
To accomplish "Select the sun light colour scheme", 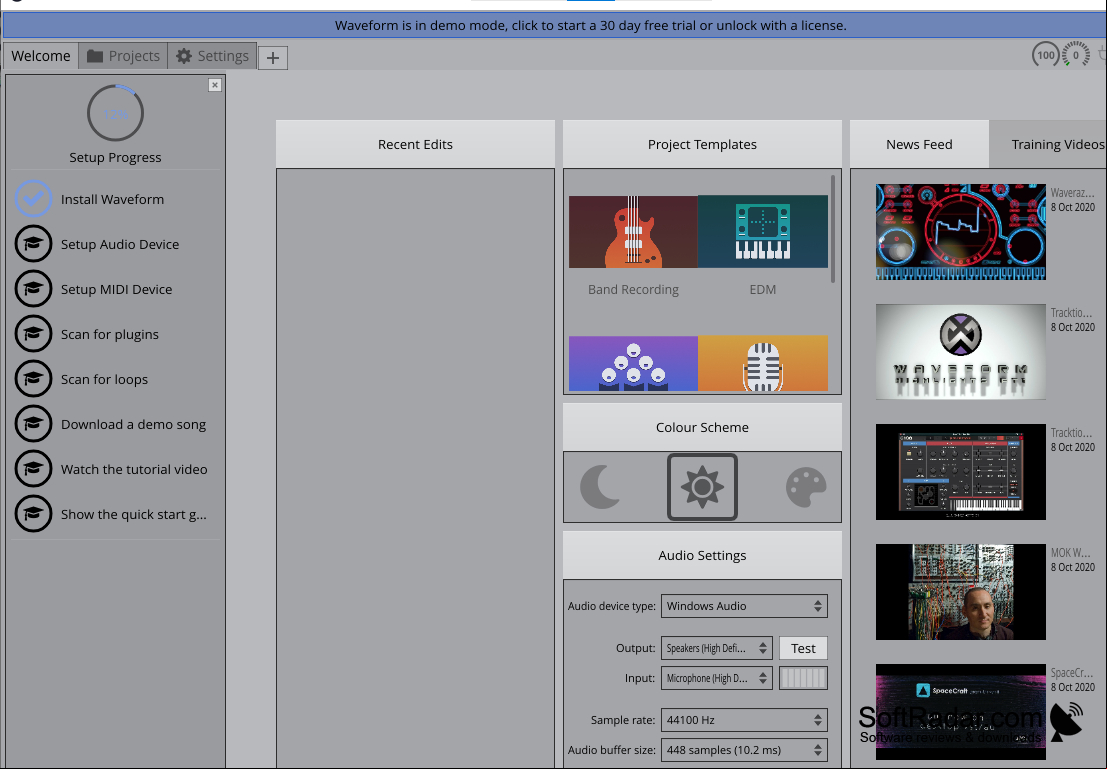I will point(702,487).
